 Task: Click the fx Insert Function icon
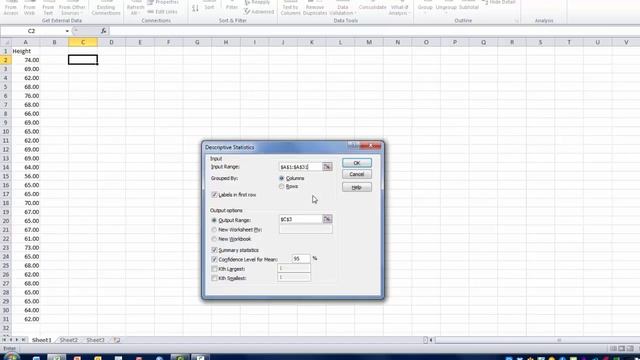[103, 31]
